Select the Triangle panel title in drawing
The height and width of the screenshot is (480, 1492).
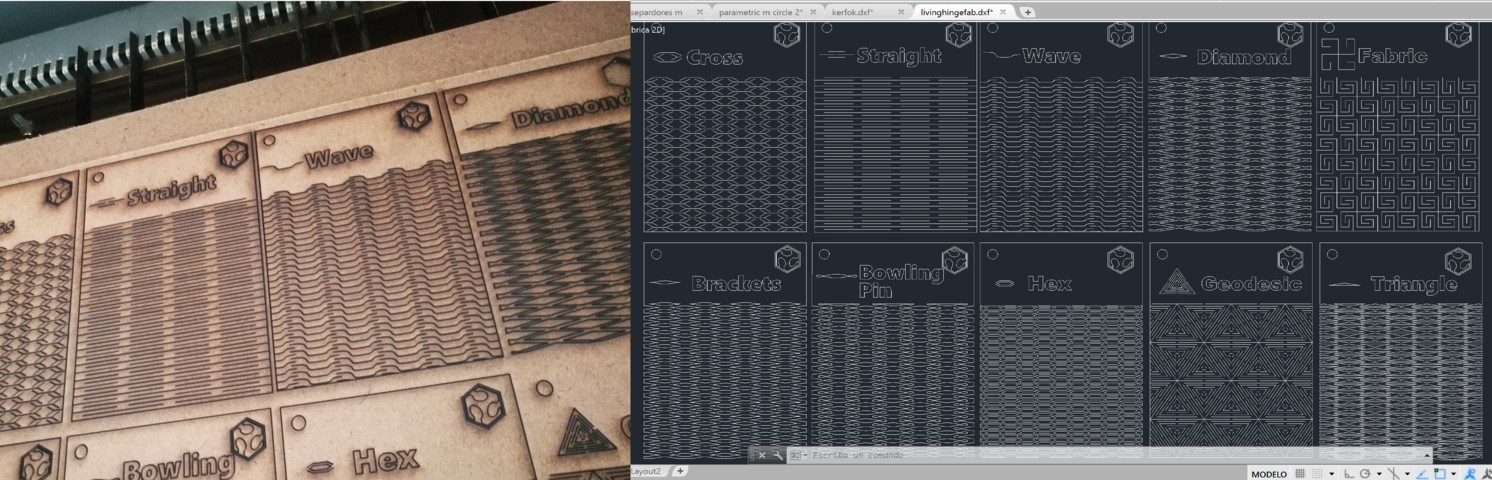[1414, 285]
